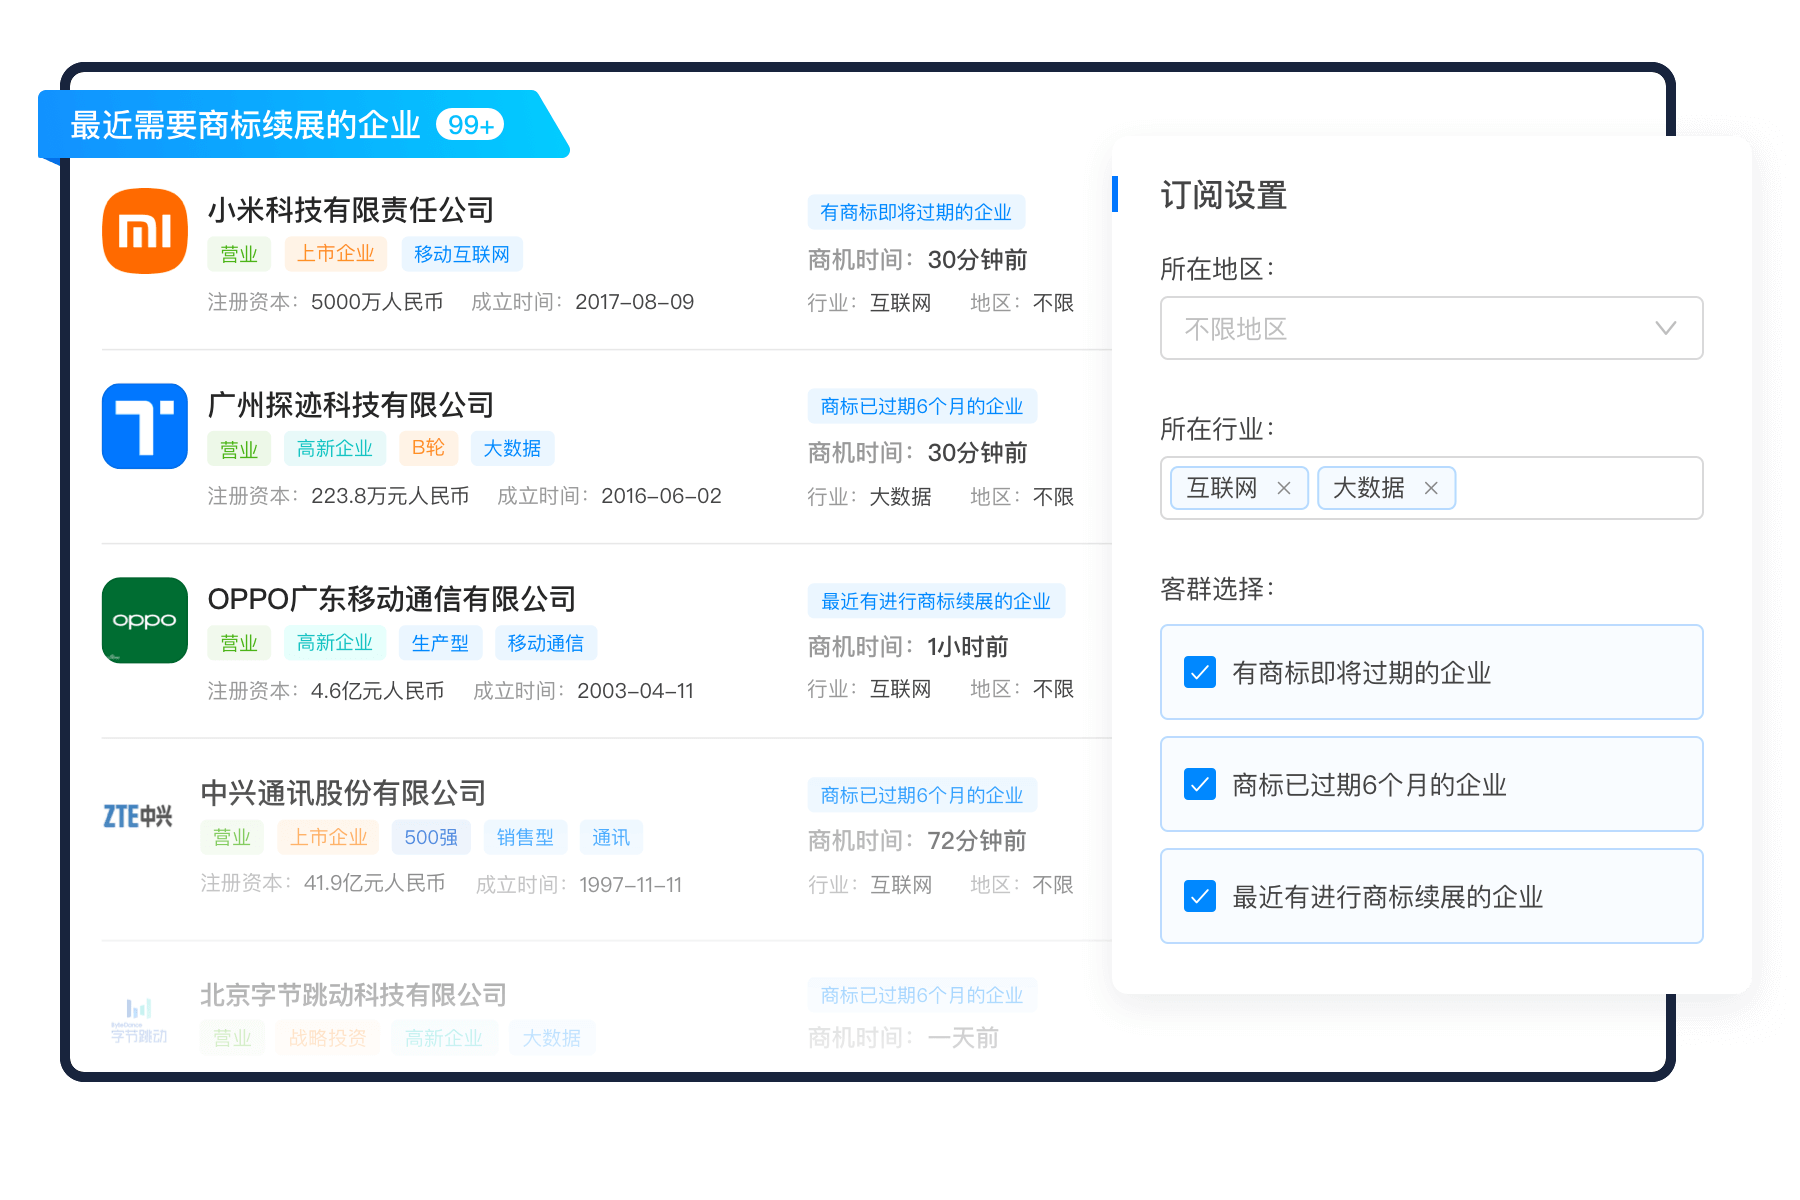Screen dimensions: 1800x1200
Task: Click the ZTE中兴 logo
Action: (138, 816)
